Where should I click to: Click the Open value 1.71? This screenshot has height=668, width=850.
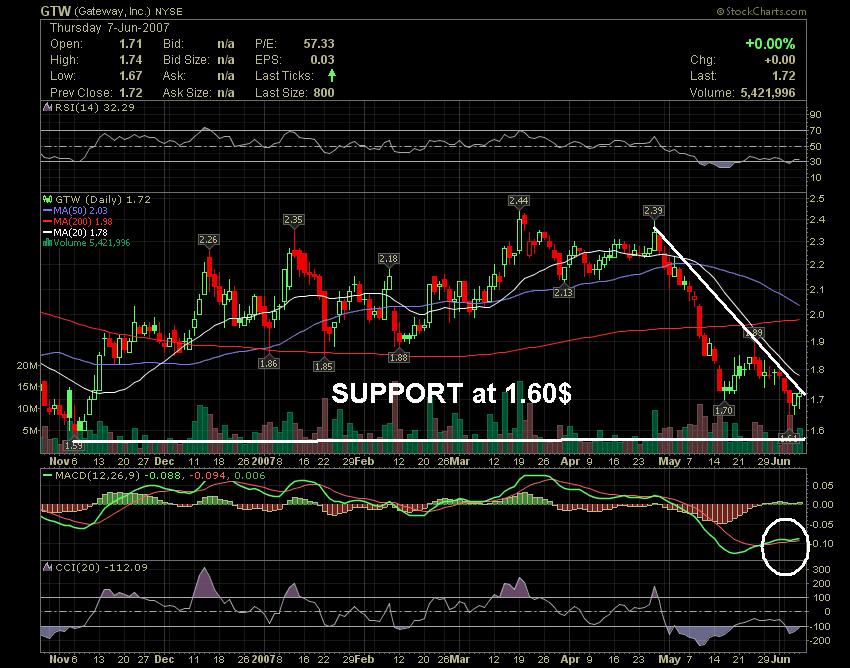(x=131, y=44)
